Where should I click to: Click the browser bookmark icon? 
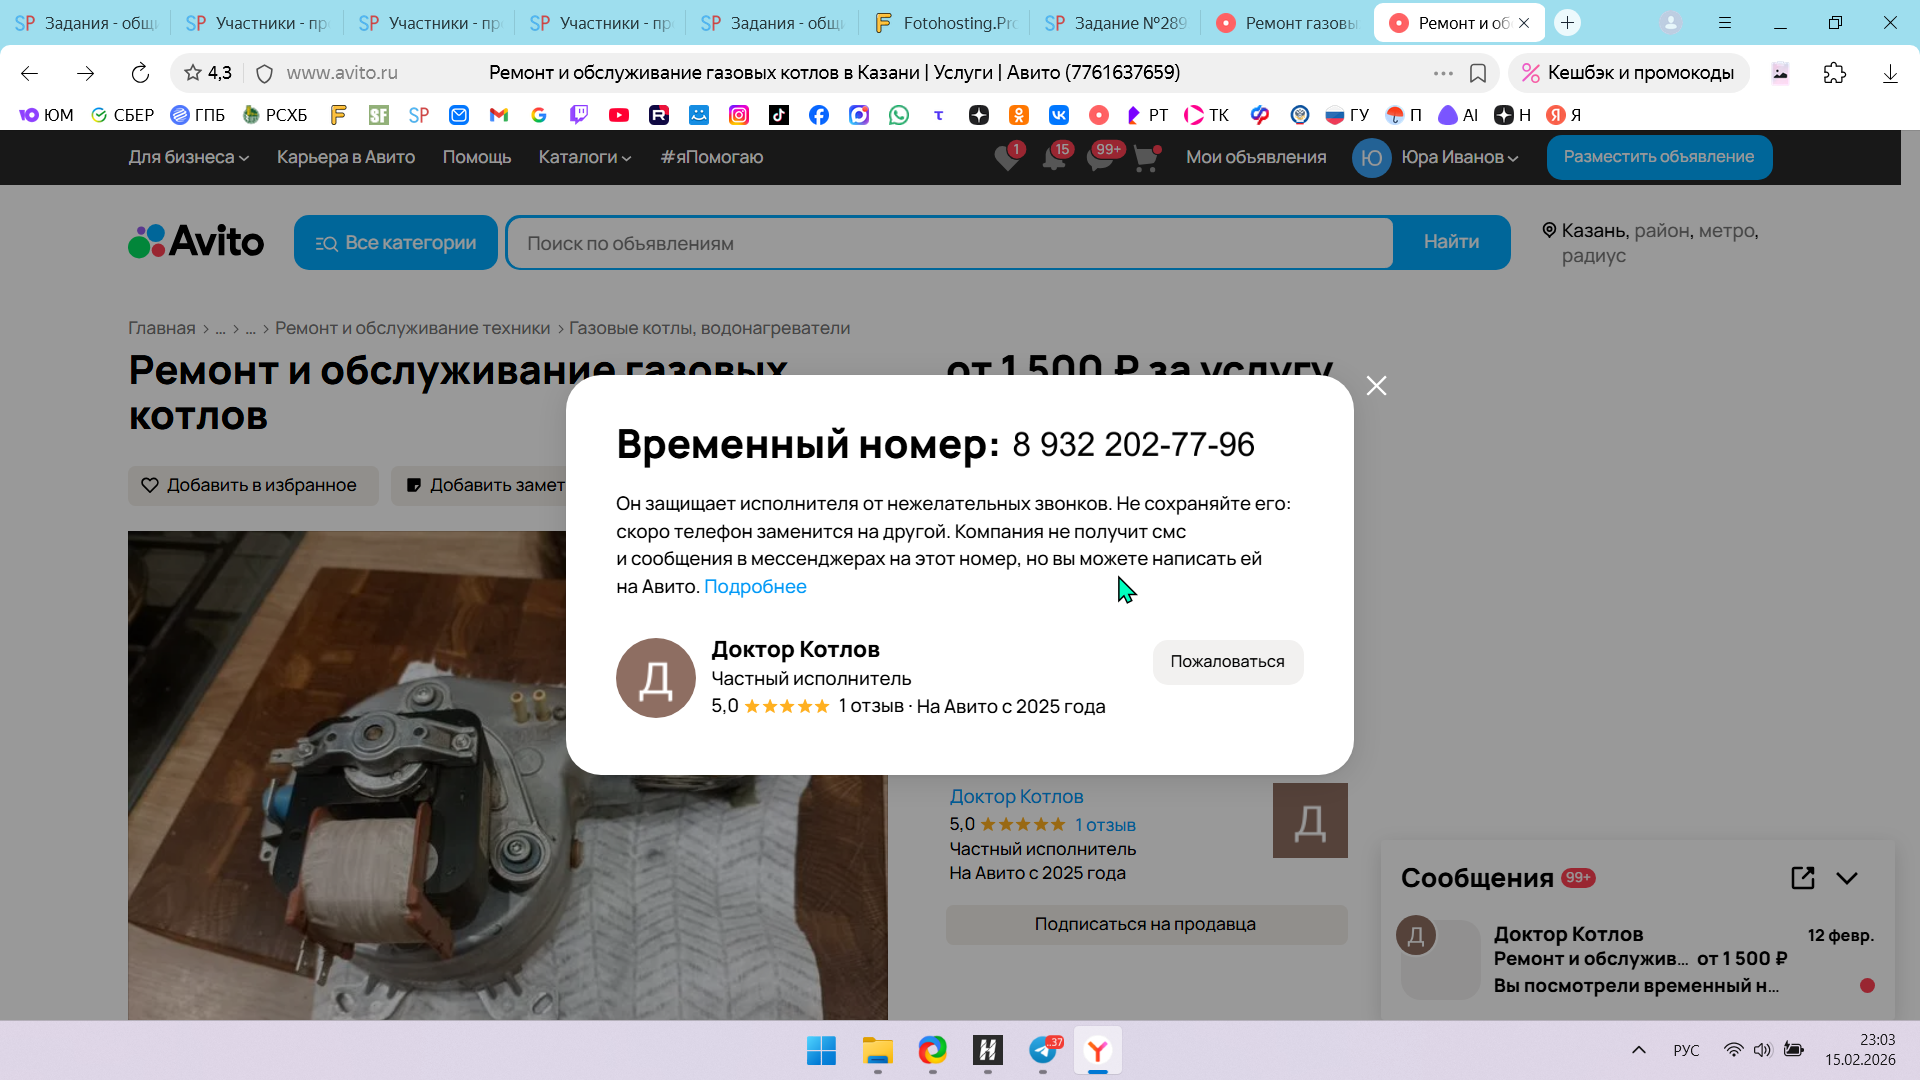tap(1478, 73)
